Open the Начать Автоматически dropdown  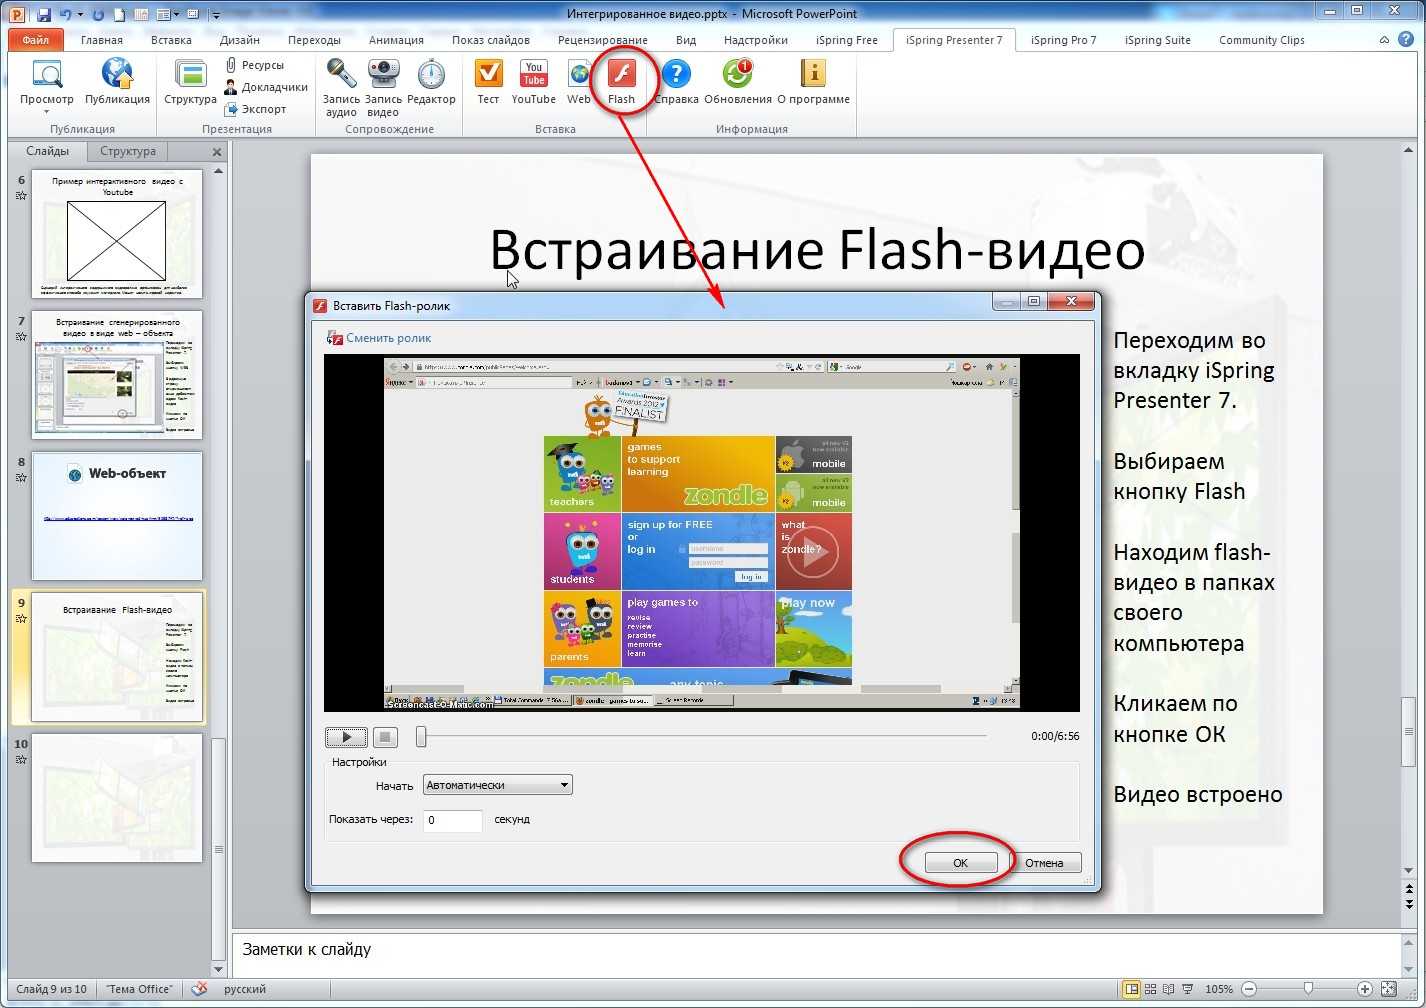pos(497,785)
